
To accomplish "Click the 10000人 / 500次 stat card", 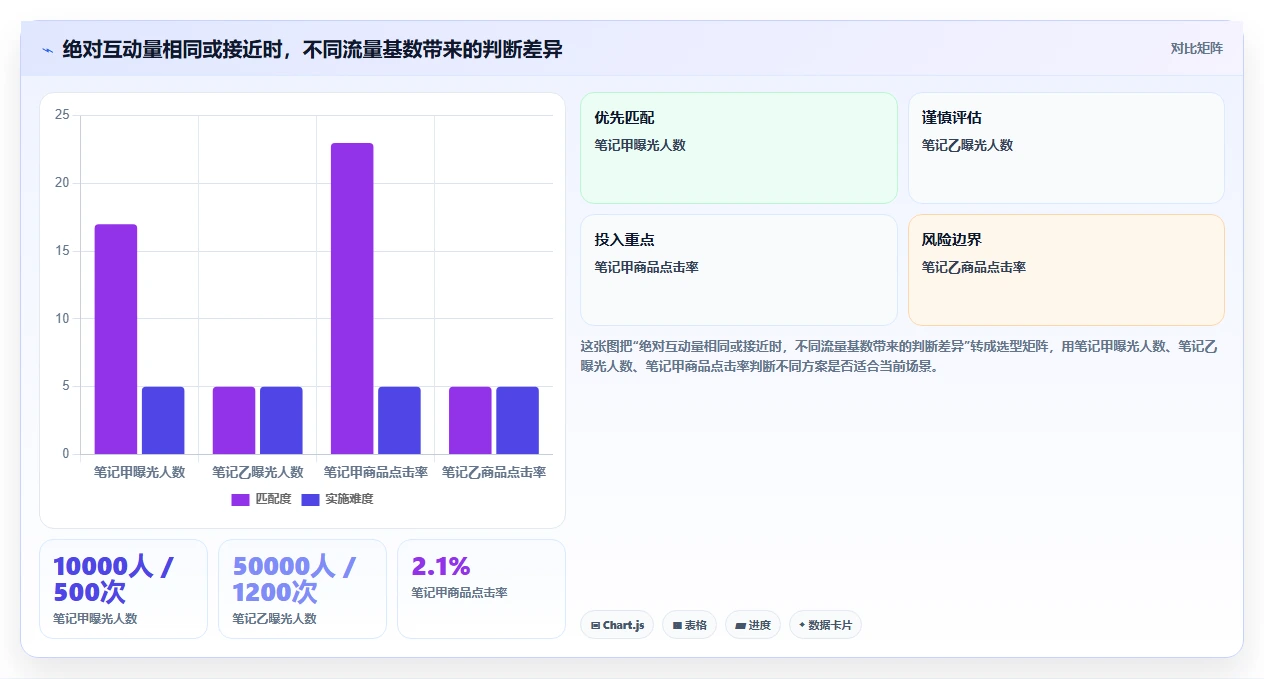I will [x=123, y=589].
